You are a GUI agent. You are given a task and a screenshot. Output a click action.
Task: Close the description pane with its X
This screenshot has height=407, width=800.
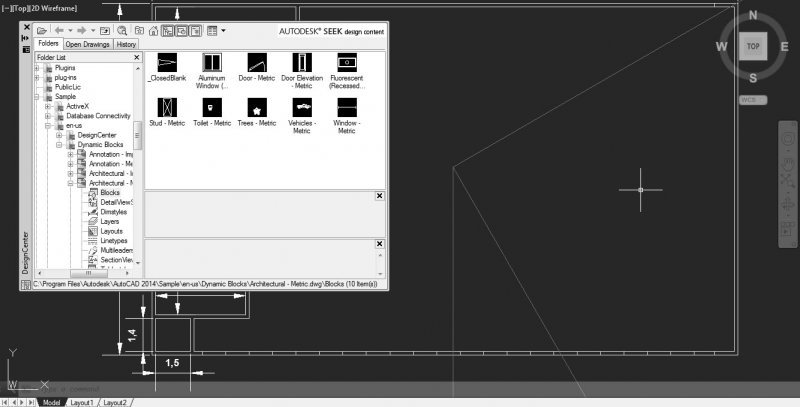(x=380, y=244)
